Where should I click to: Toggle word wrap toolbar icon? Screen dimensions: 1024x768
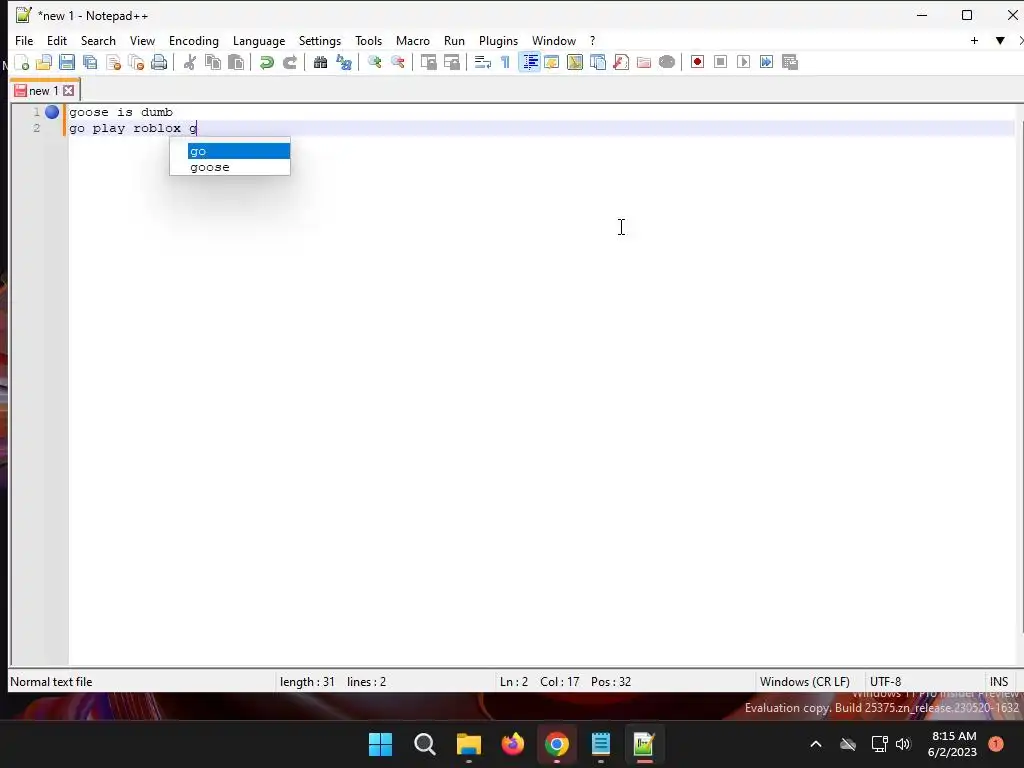click(483, 62)
